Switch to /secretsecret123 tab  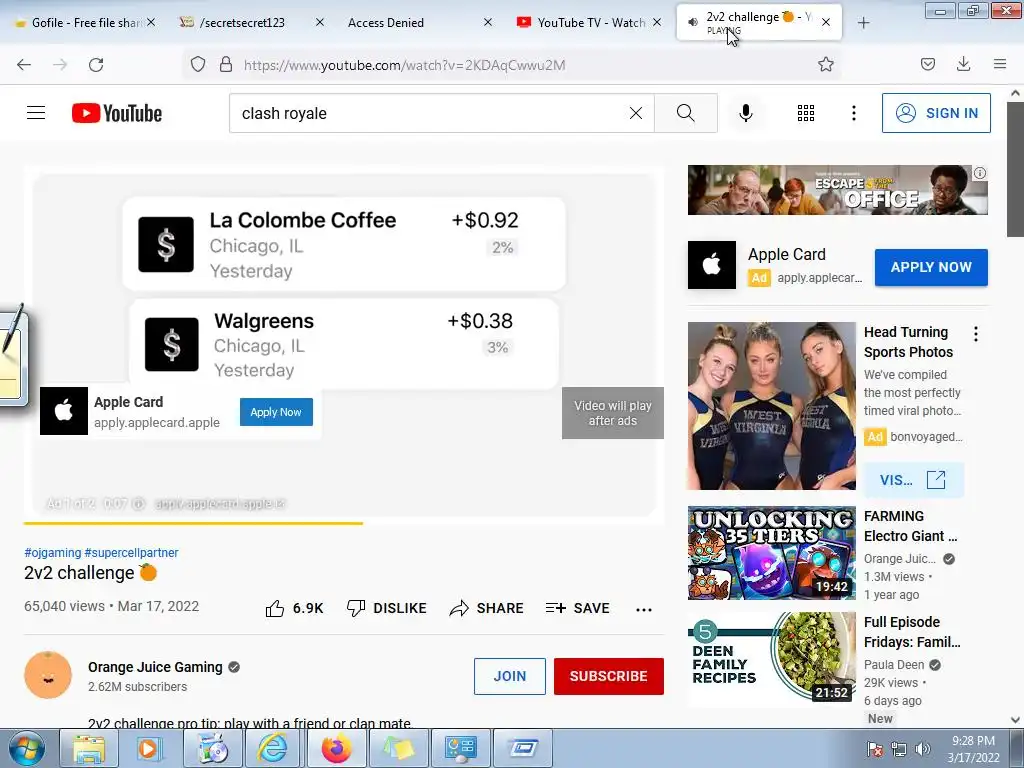coord(252,23)
